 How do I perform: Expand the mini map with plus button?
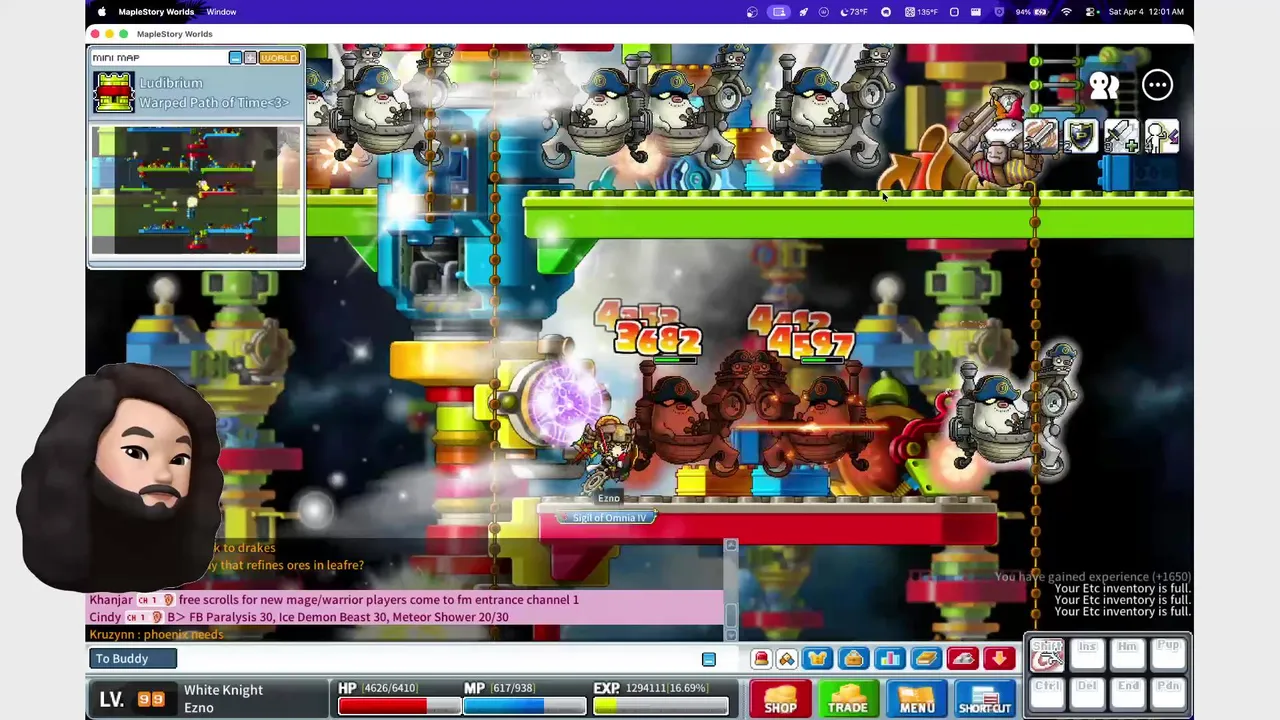click(250, 58)
